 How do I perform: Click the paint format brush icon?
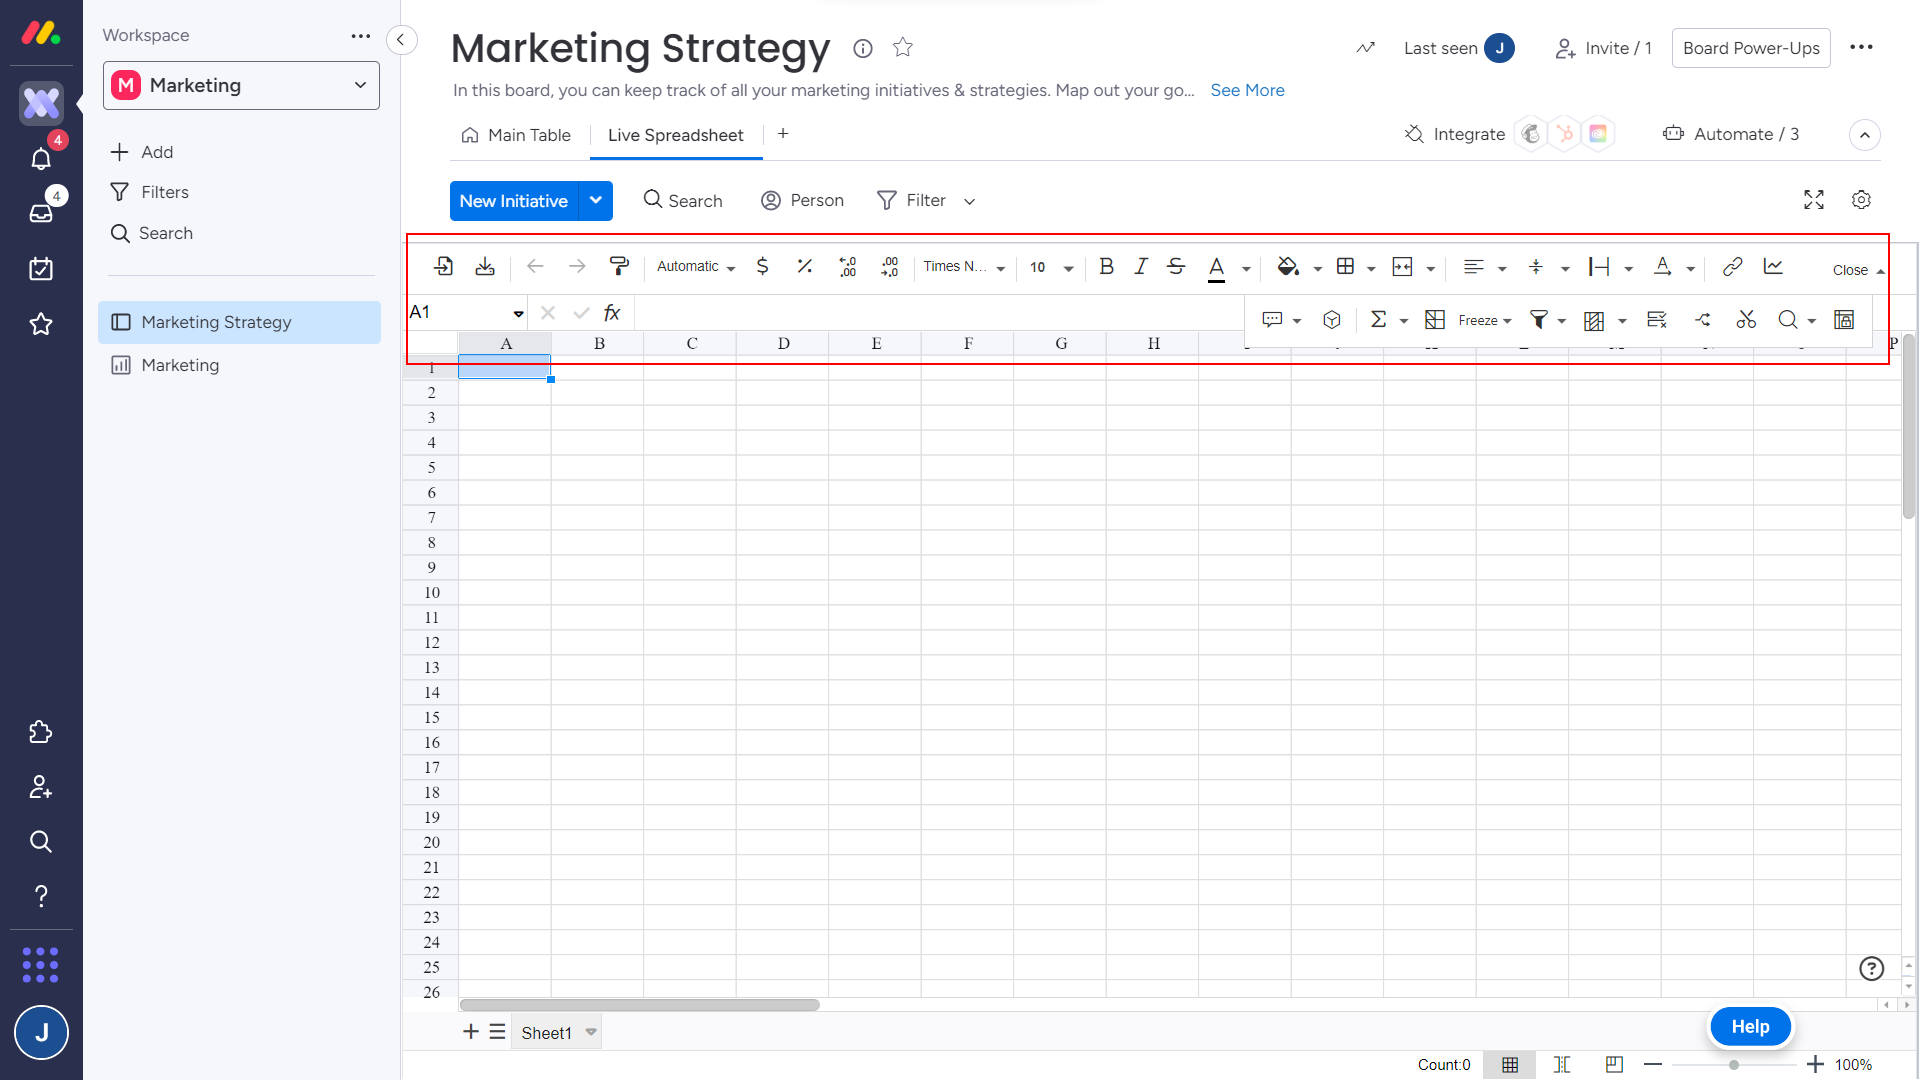pos(619,266)
